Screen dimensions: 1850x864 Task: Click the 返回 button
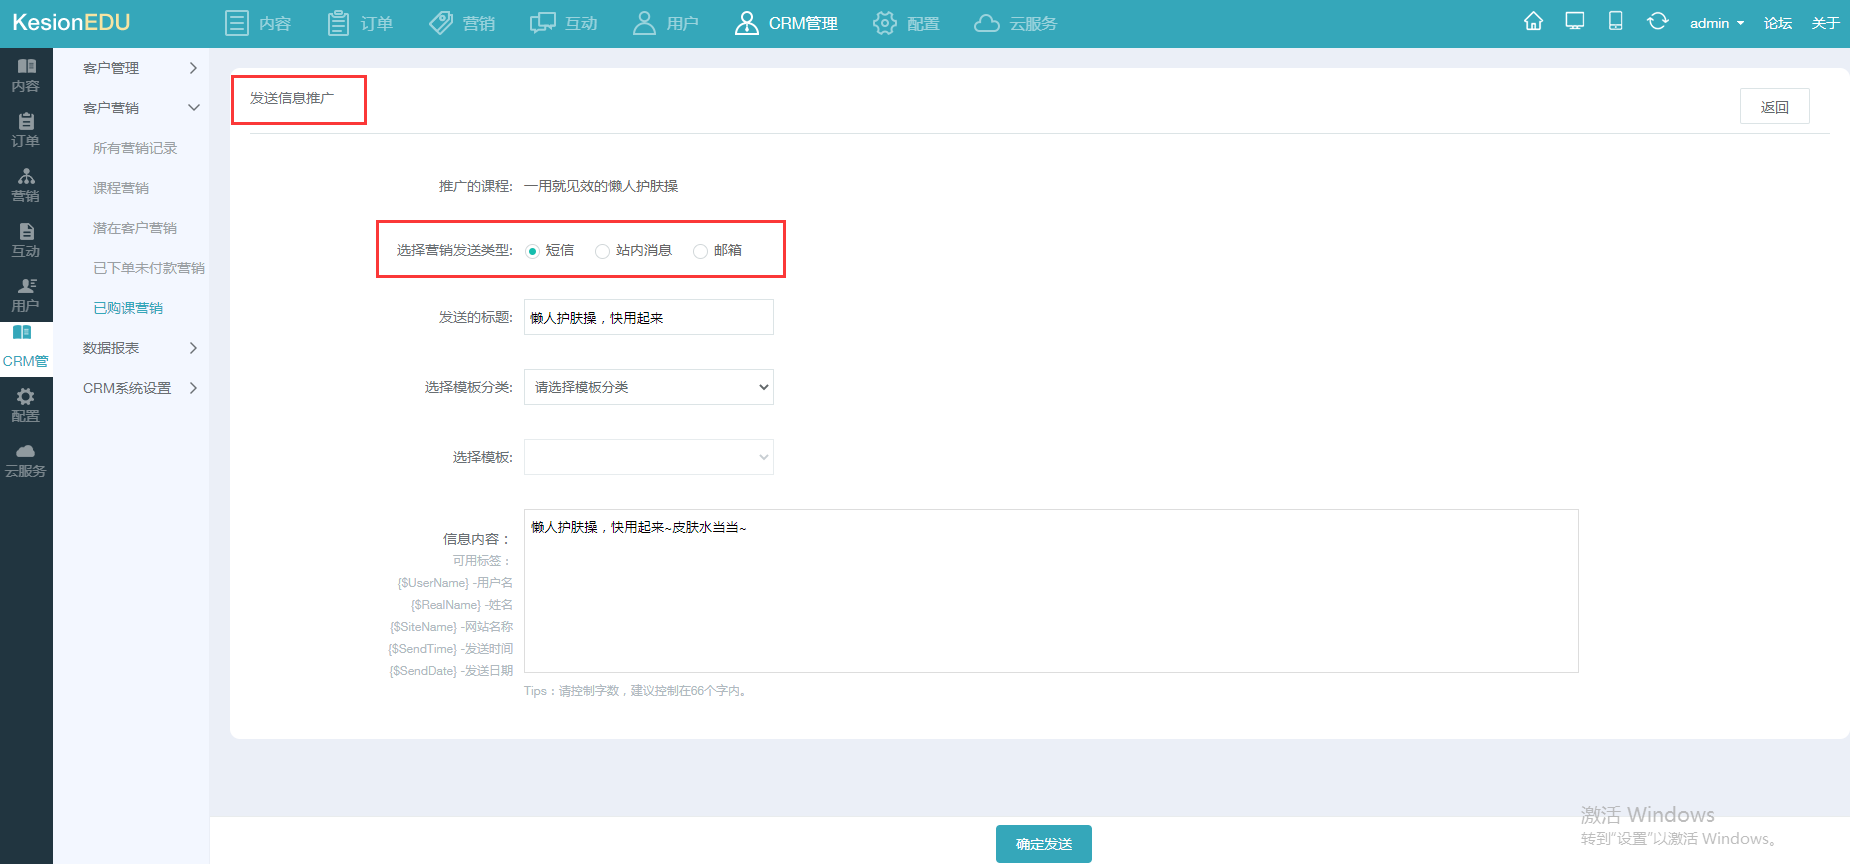pos(1774,107)
